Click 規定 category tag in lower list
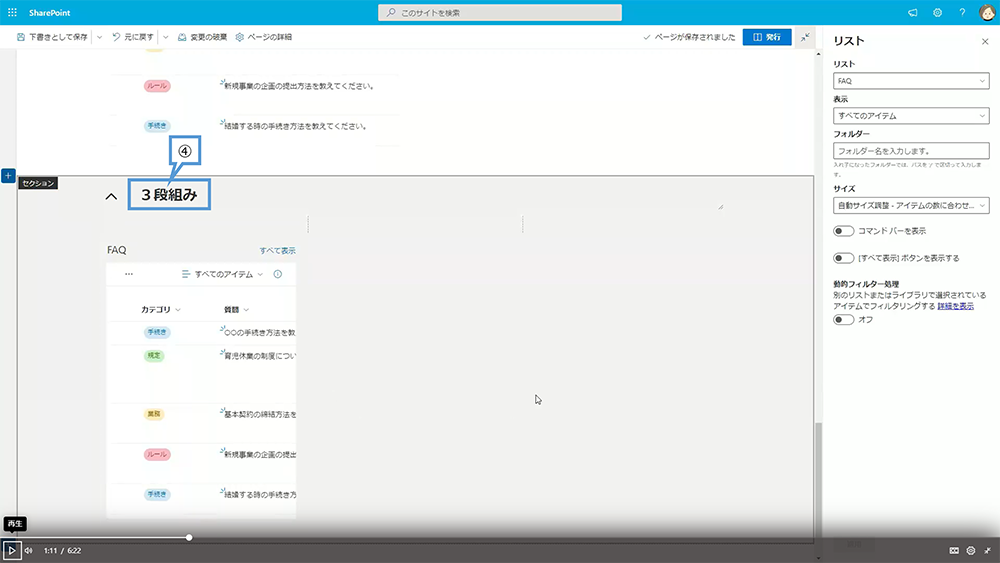This screenshot has height=563, width=1000. pyautogui.click(x=154, y=356)
